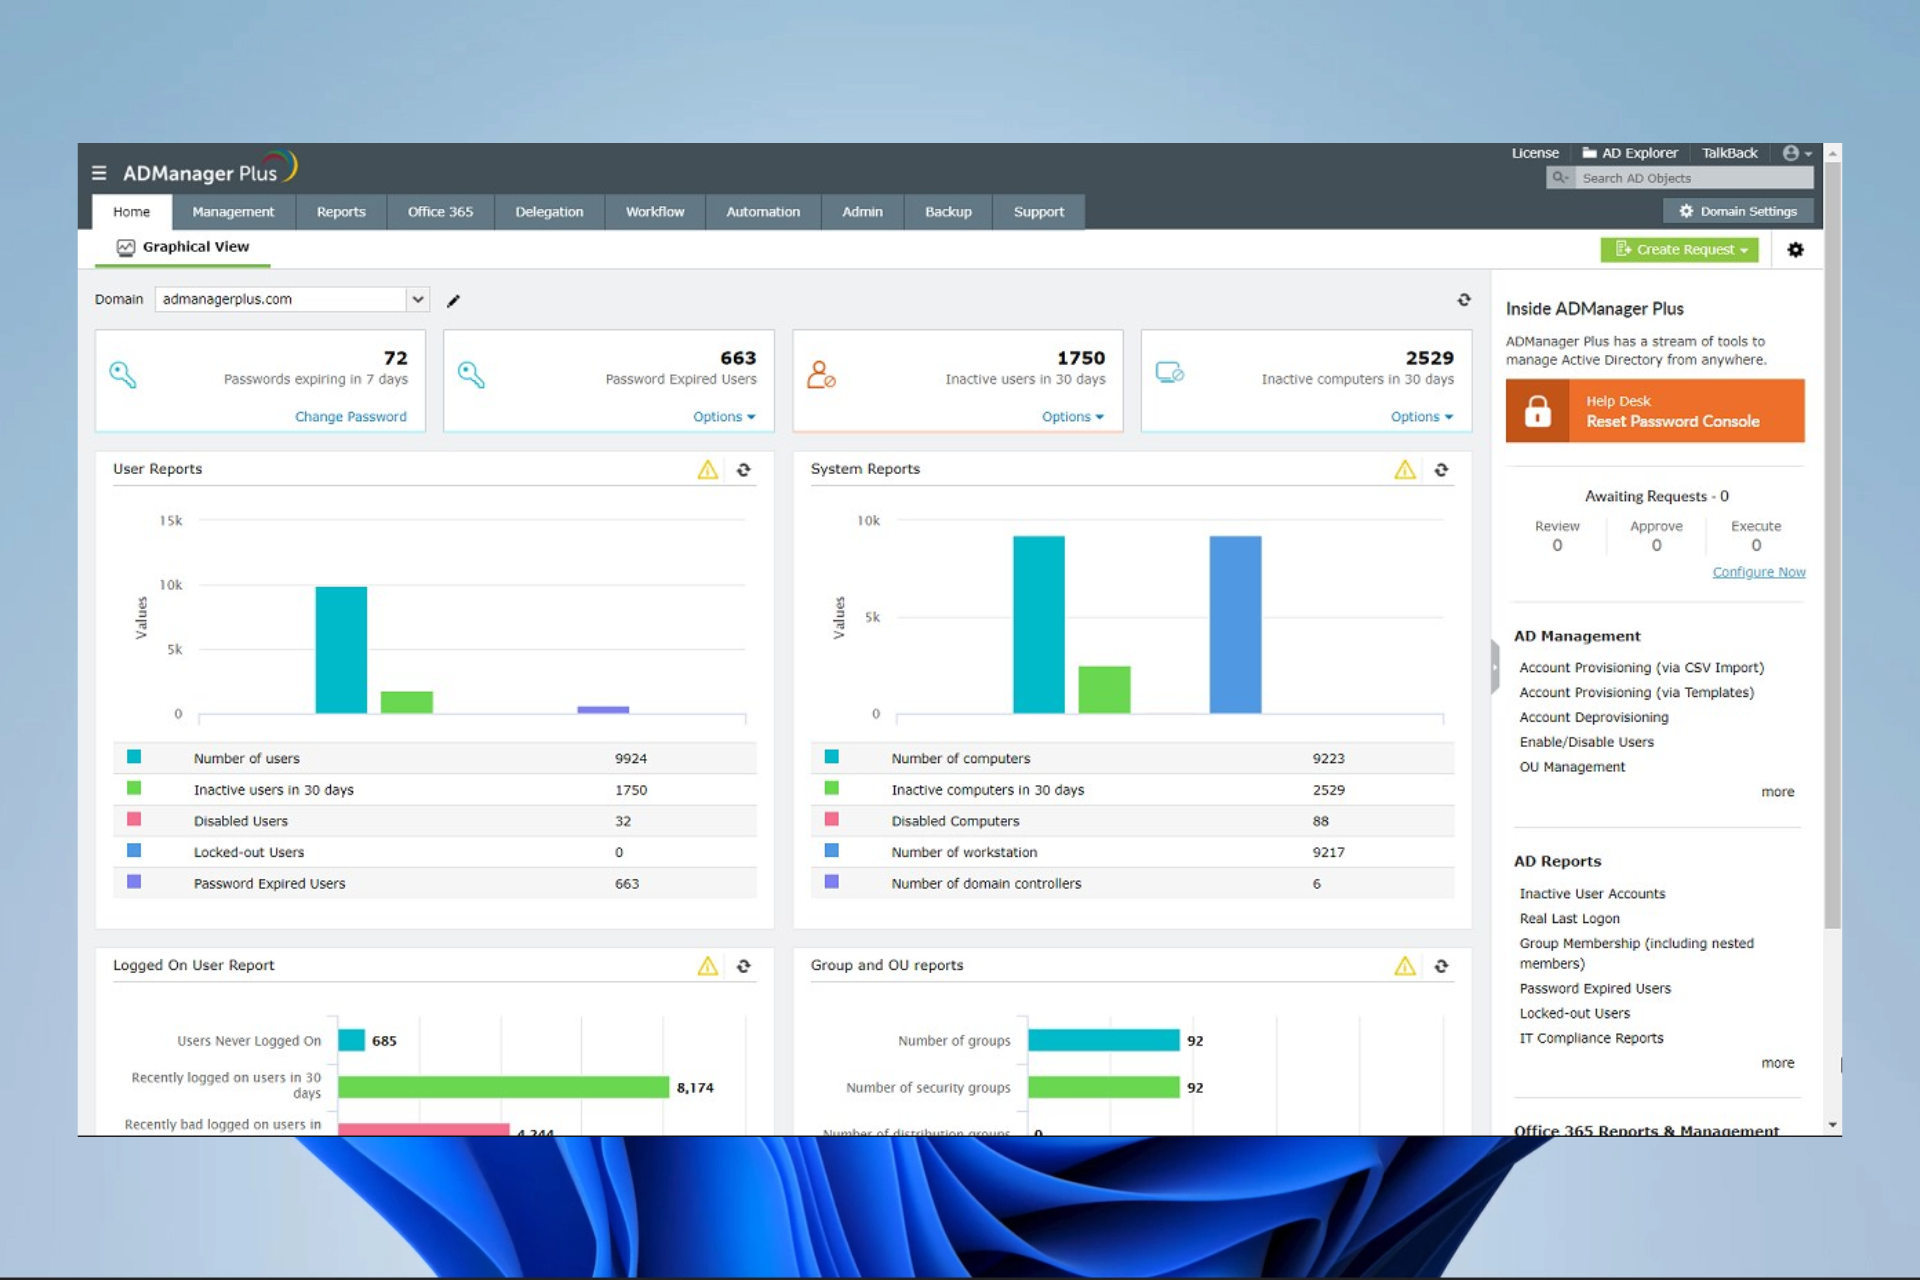Edit domain with pencil icon
Viewport: 1920px width, 1280px height.
click(453, 301)
